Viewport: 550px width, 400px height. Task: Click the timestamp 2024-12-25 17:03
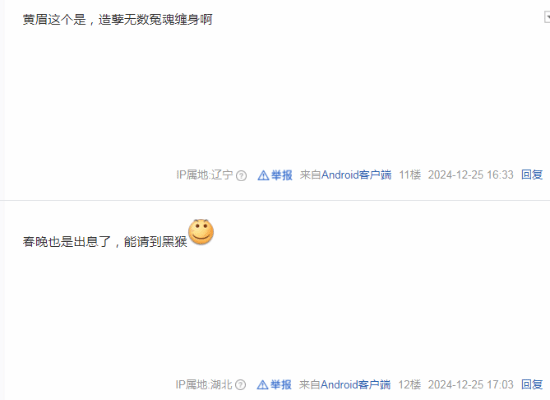470,384
